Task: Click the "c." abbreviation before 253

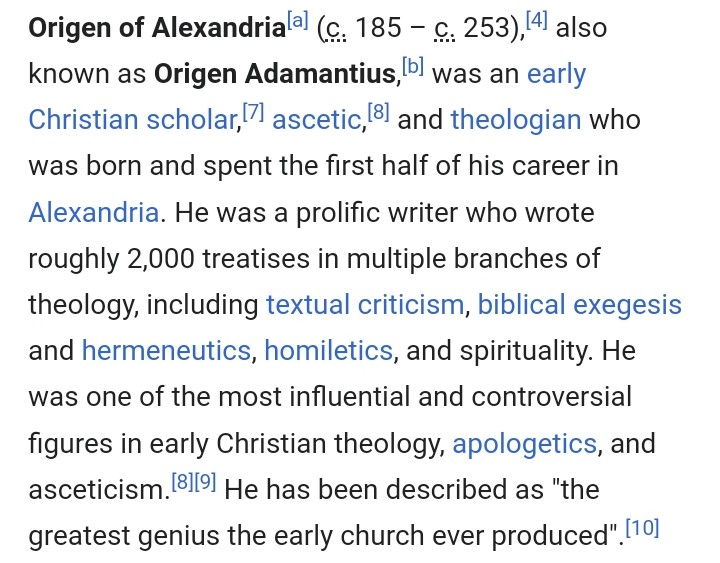Action: pos(443,29)
